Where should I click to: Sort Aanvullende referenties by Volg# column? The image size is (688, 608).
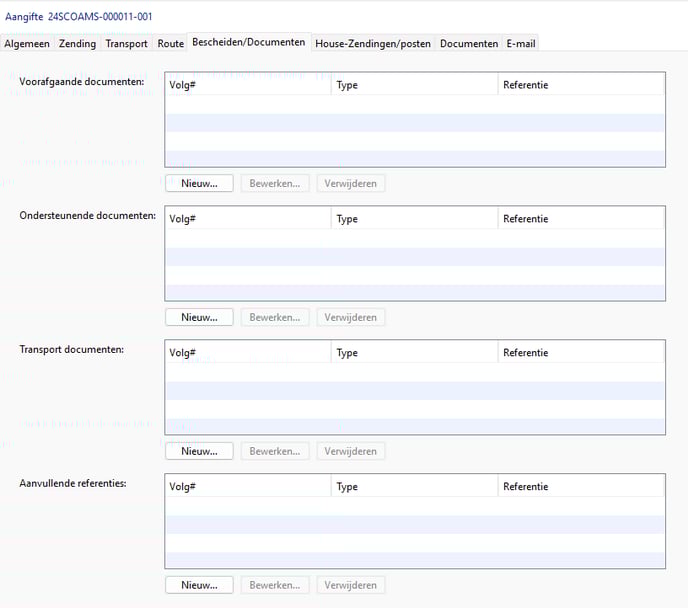[248, 486]
